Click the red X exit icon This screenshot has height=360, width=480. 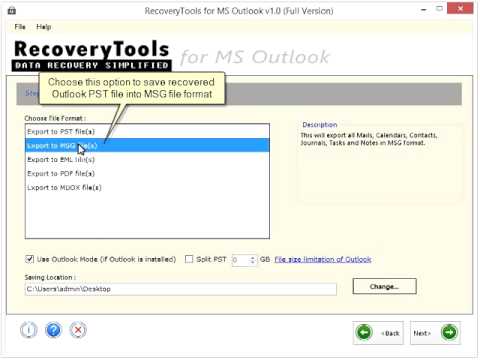(78, 330)
